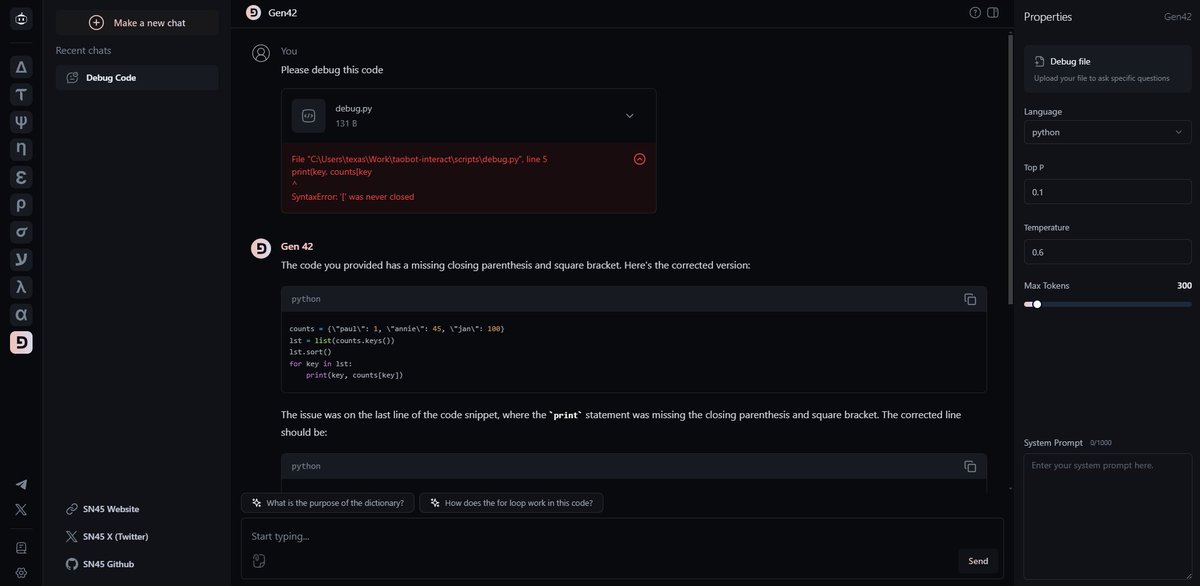
Task: Open the Telegram paper-plane icon
Action: (21, 484)
